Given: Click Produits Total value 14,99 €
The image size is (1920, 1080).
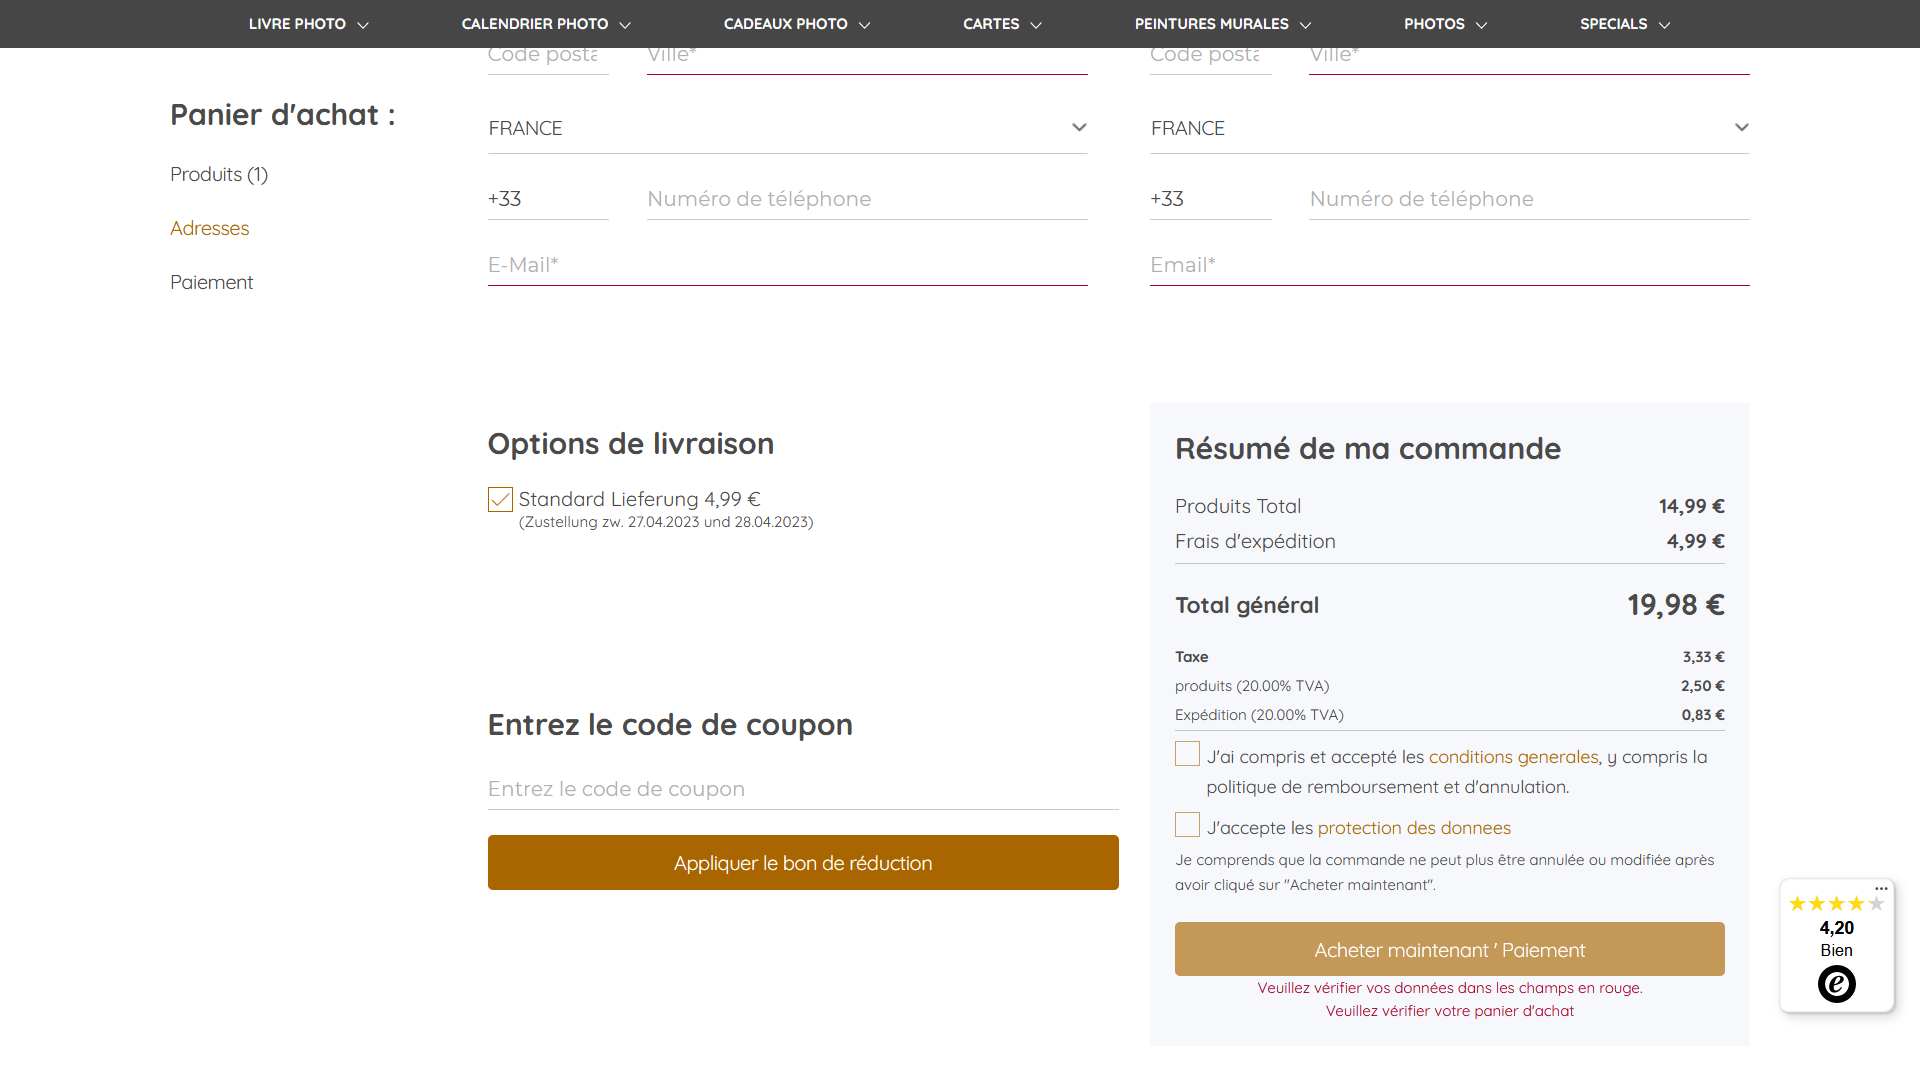Looking at the screenshot, I should pyautogui.click(x=1691, y=506).
